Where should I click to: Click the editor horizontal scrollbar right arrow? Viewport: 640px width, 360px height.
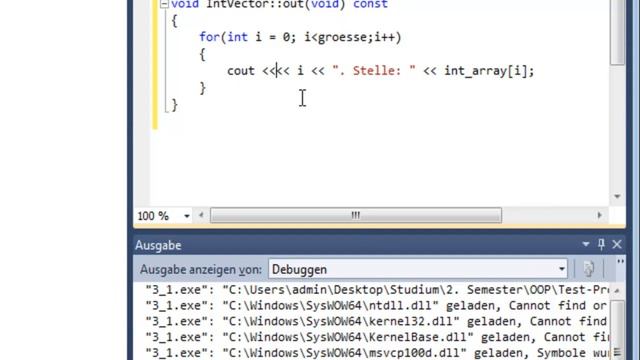(599, 215)
